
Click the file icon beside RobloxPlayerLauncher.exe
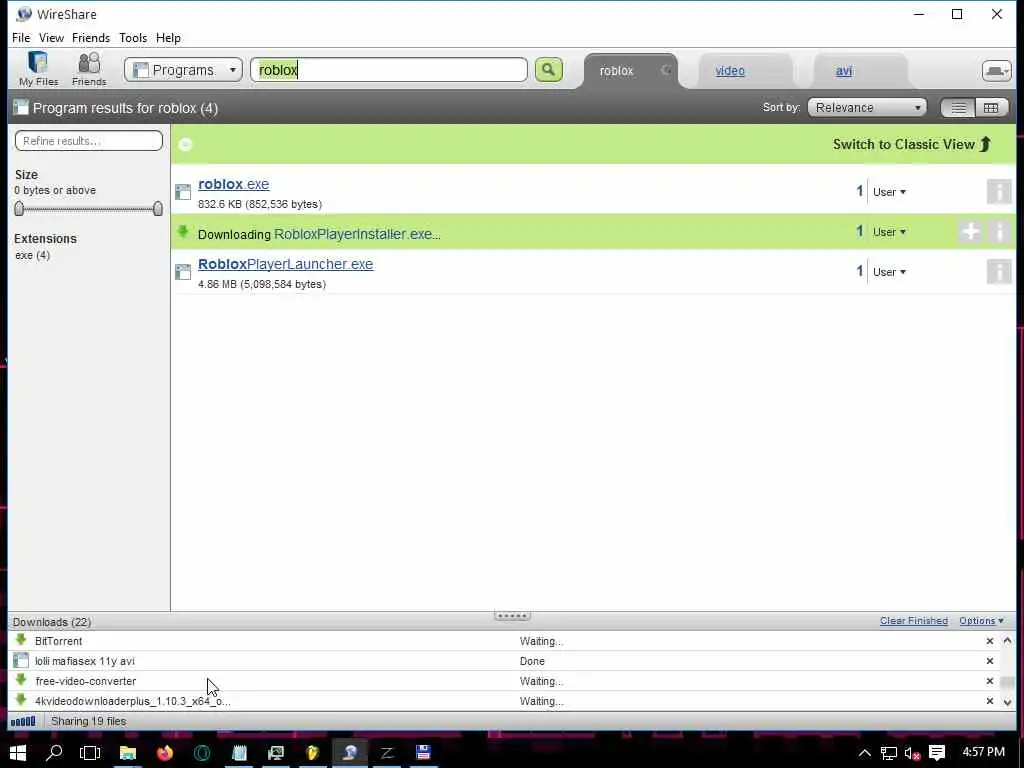tap(183, 271)
